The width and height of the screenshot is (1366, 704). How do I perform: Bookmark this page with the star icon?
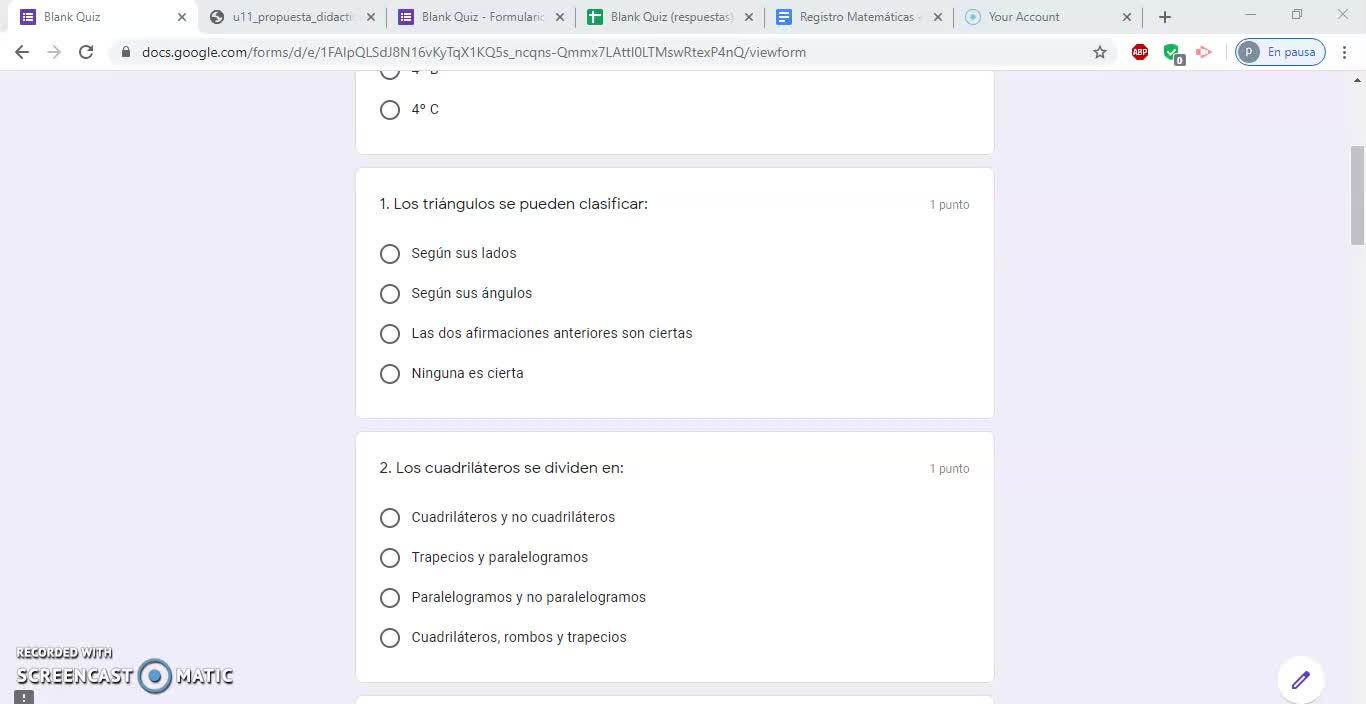click(1100, 52)
